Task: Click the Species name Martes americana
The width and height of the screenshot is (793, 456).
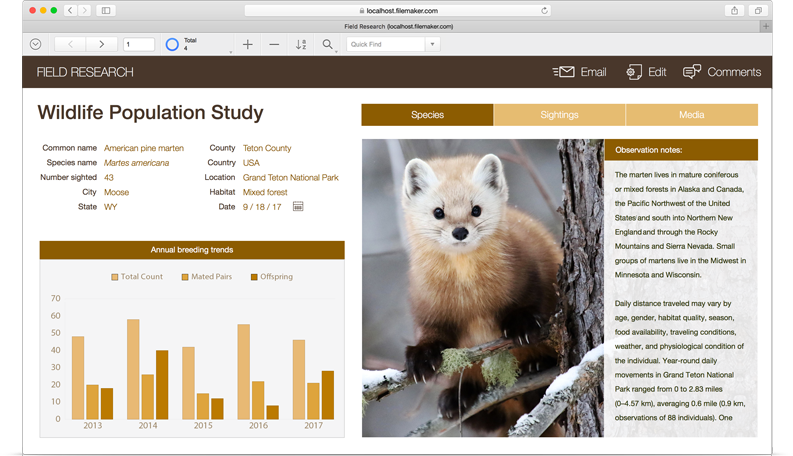Action: coord(137,163)
